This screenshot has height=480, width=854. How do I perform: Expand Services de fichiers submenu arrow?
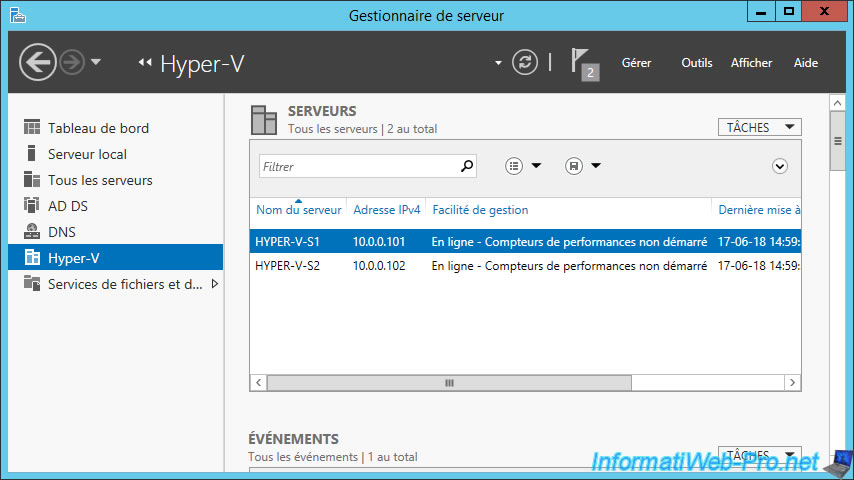(x=215, y=284)
